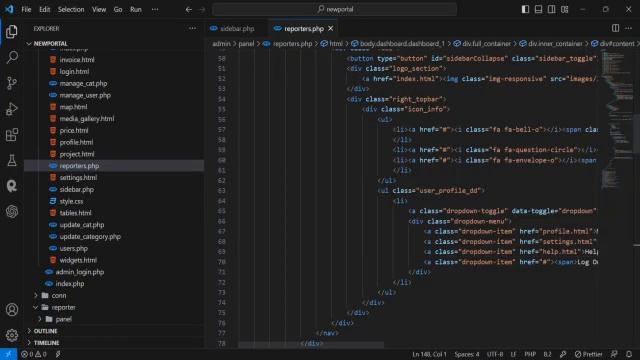The height and width of the screenshot is (360, 640).
Task: Open the Accounts menu icon
Action: (12, 309)
